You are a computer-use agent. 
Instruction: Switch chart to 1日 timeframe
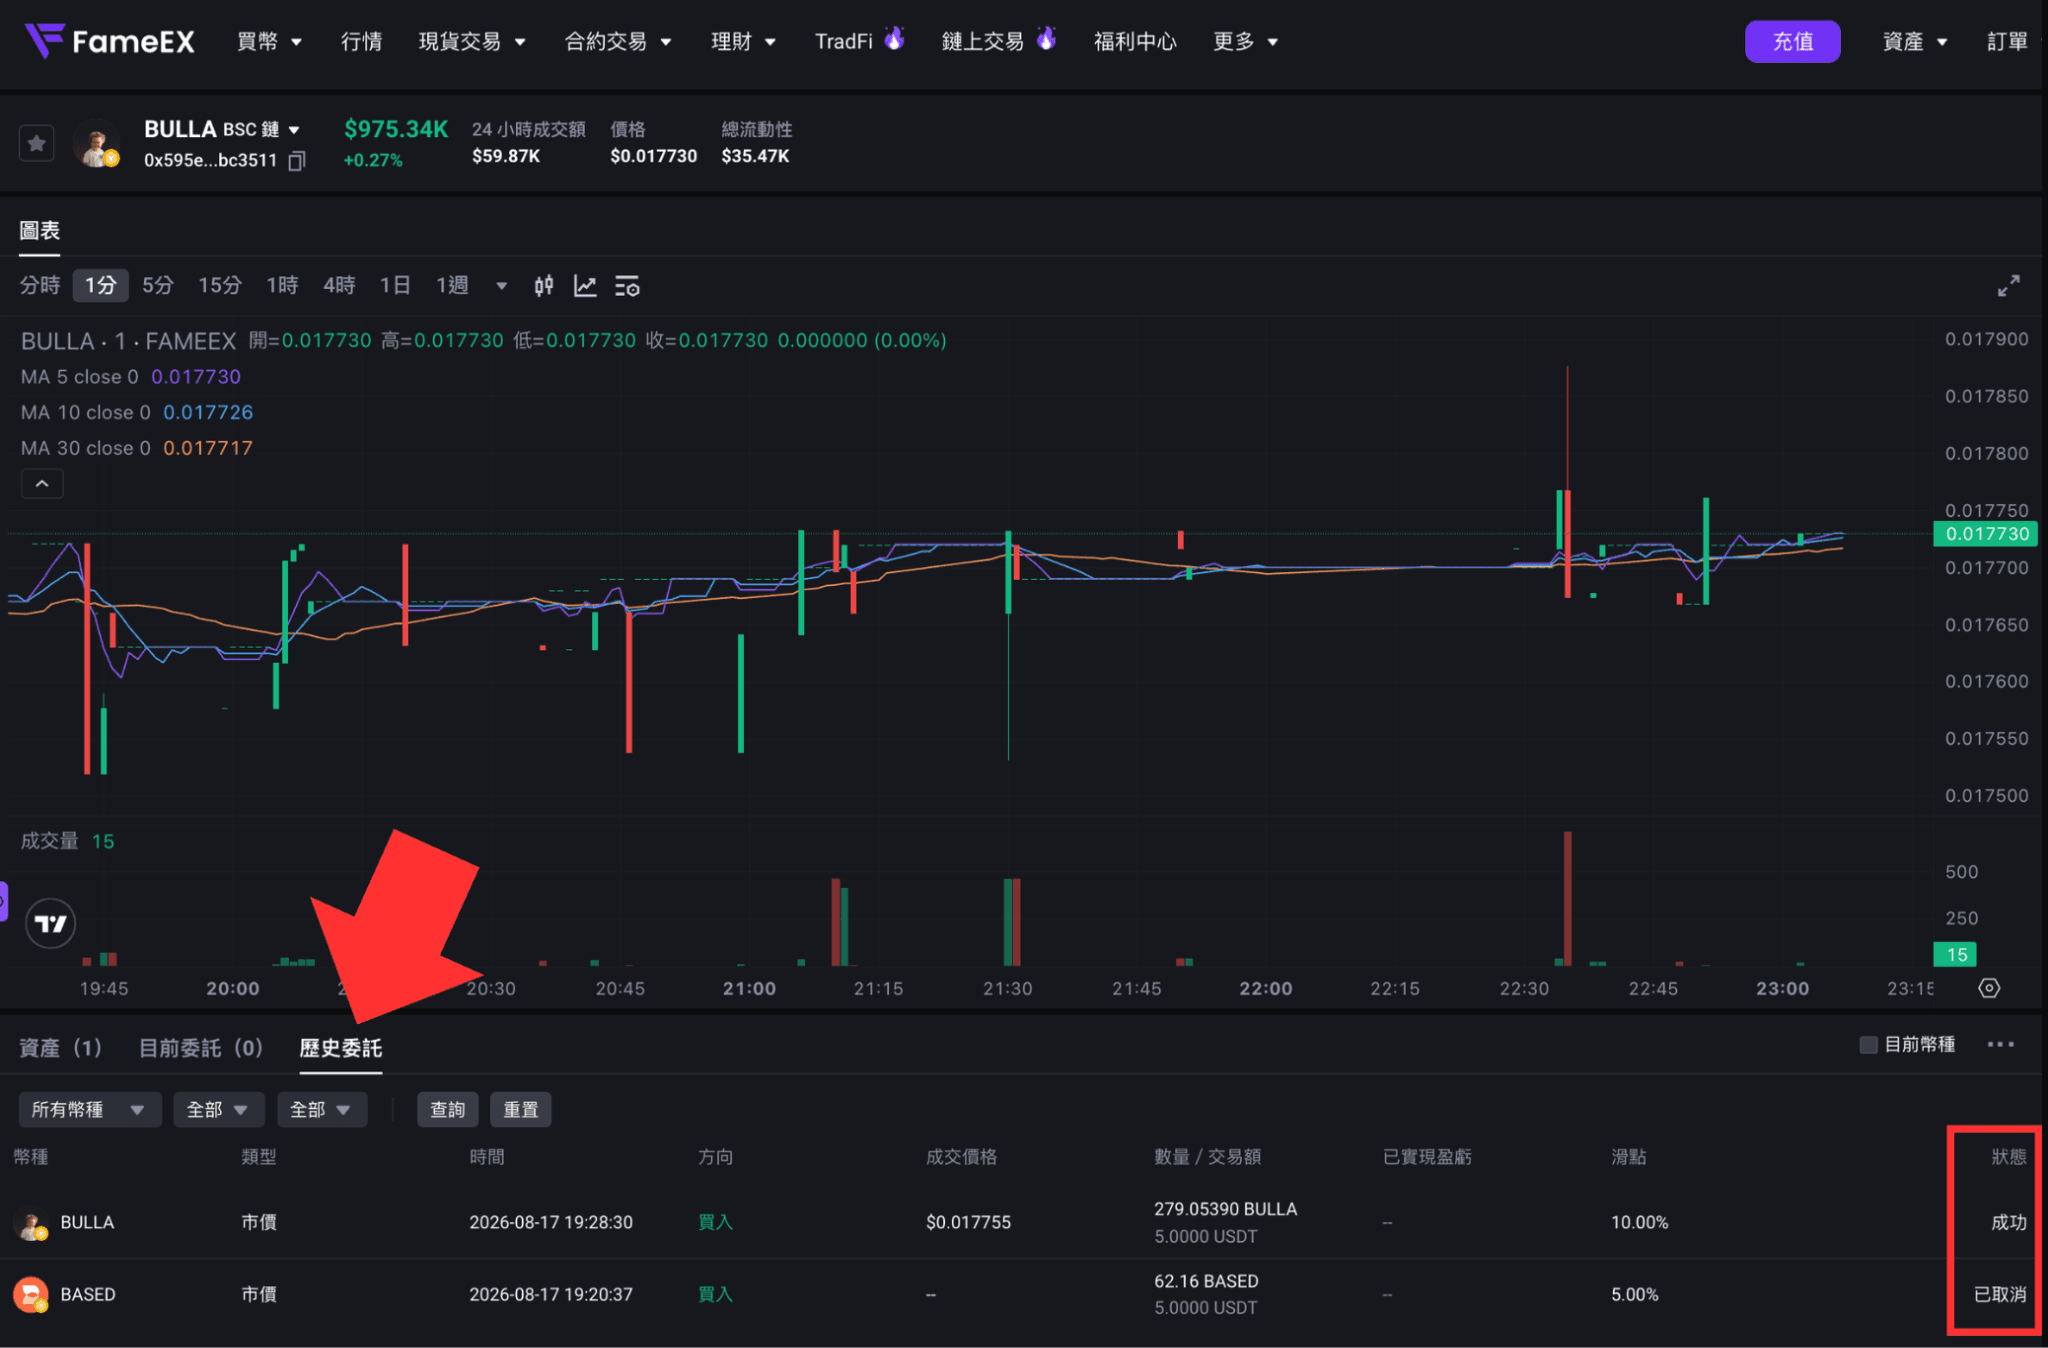pyautogui.click(x=395, y=286)
